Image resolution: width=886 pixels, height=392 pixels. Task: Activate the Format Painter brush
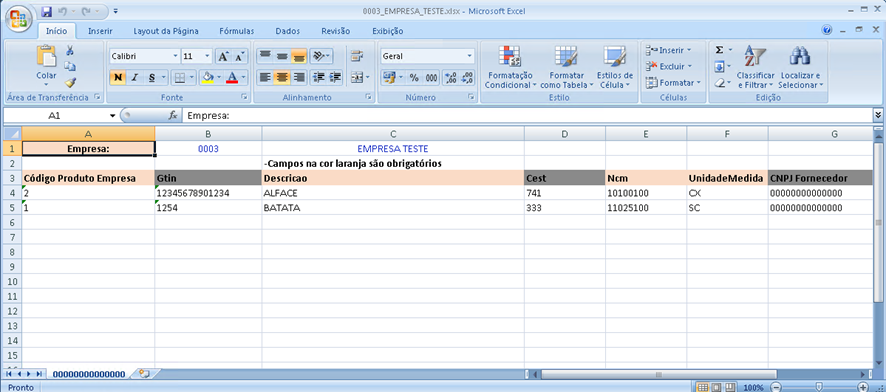click(x=70, y=82)
